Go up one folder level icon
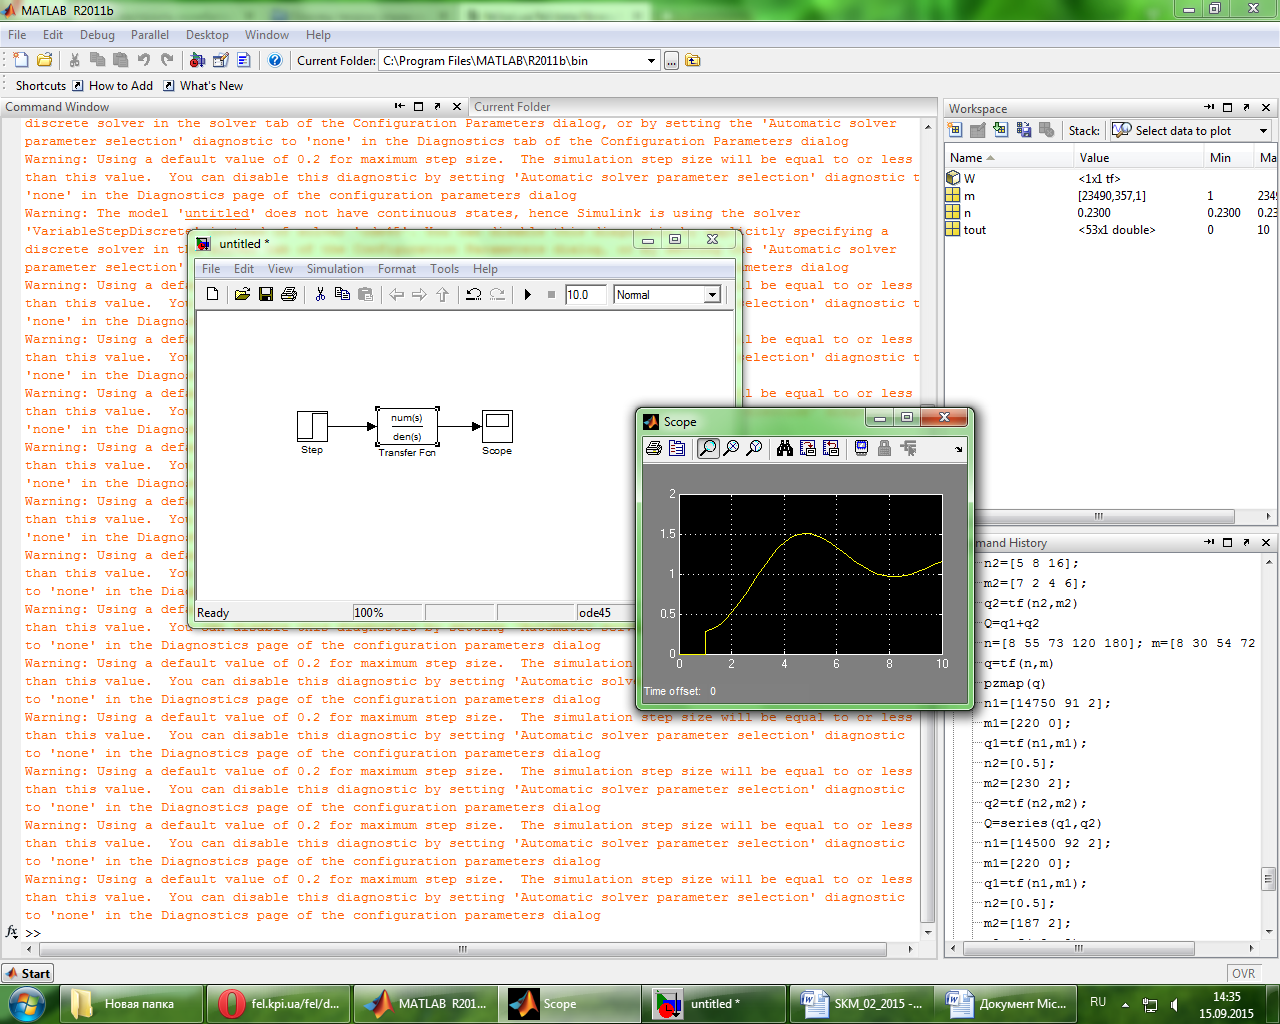This screenshot has width=1280, height=1024. (x=692, y=61)
